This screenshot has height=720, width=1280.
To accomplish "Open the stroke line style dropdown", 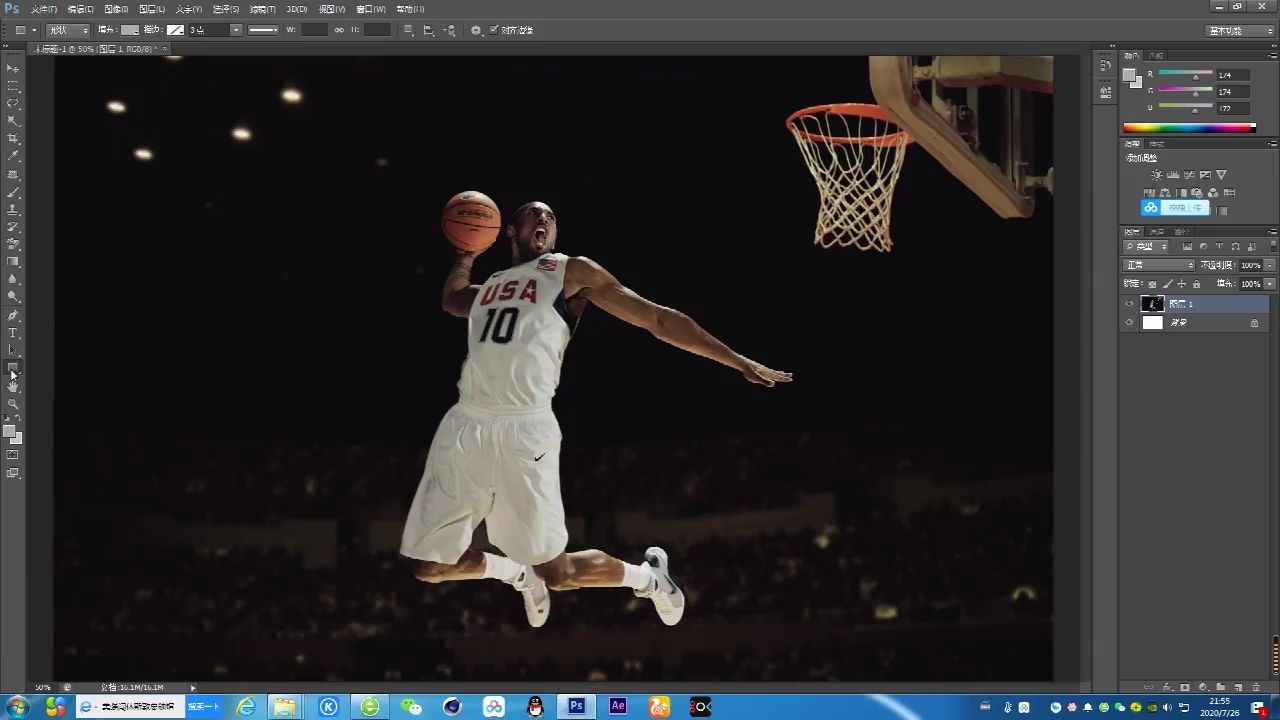I will click(264, 30).
